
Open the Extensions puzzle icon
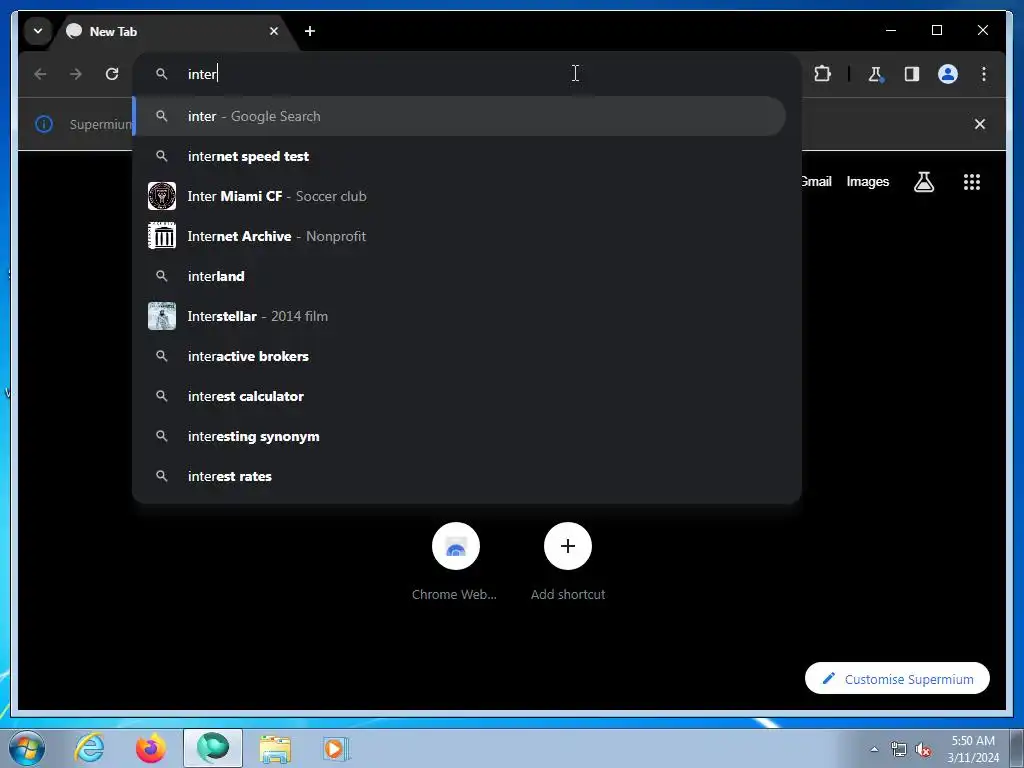(822, 74)
